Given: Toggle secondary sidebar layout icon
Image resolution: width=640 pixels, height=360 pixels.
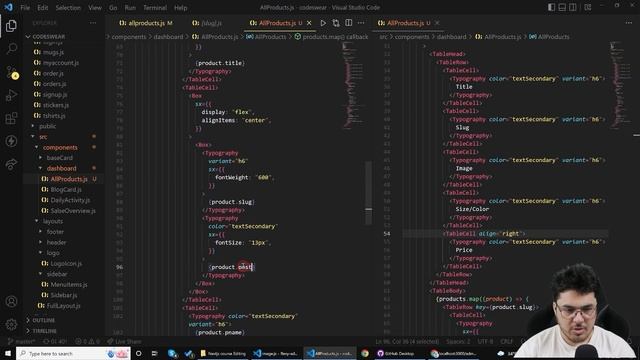Looking at the screenshot, I should pos(573,7).
